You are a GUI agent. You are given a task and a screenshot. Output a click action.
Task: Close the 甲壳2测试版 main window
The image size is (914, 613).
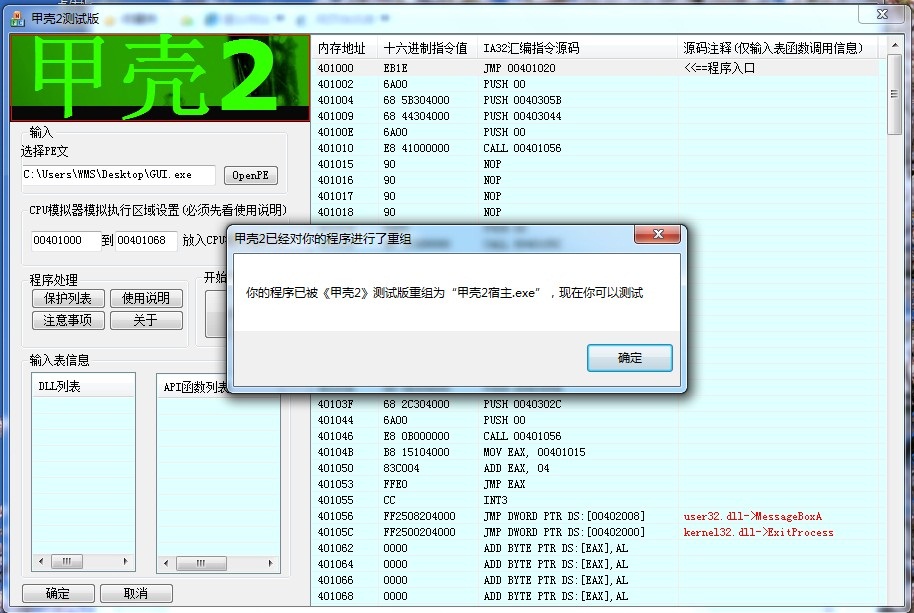(882, 14)
